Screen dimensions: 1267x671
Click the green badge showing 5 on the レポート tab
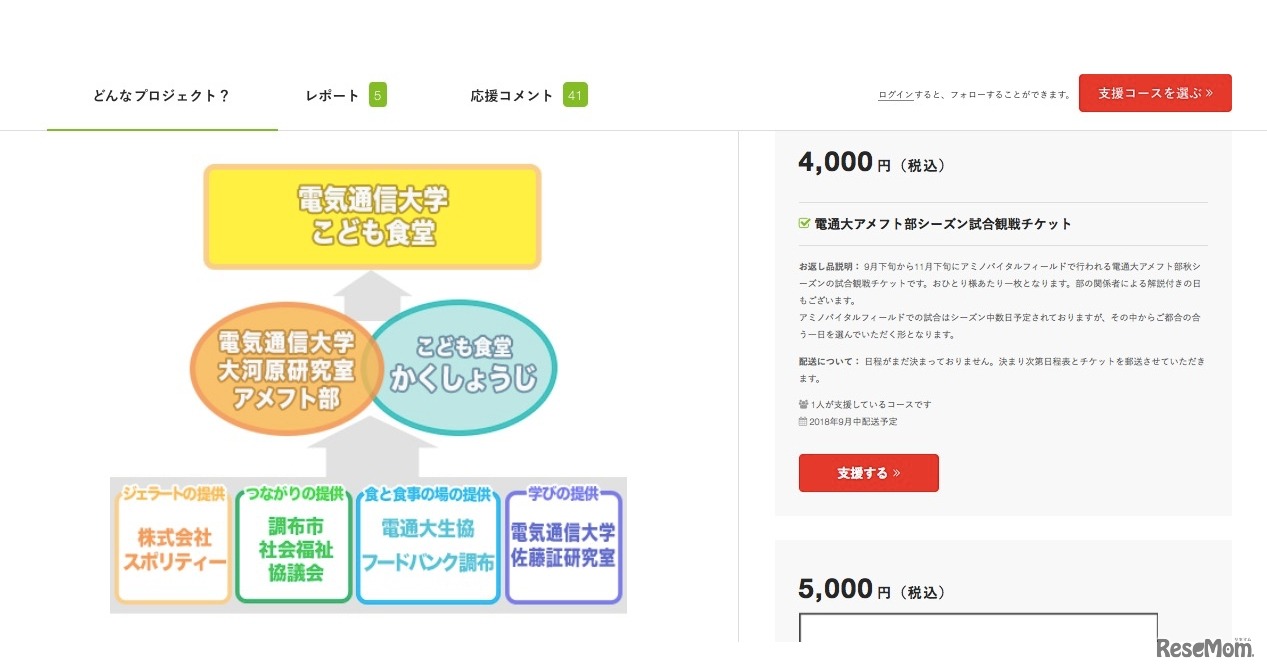377,95
